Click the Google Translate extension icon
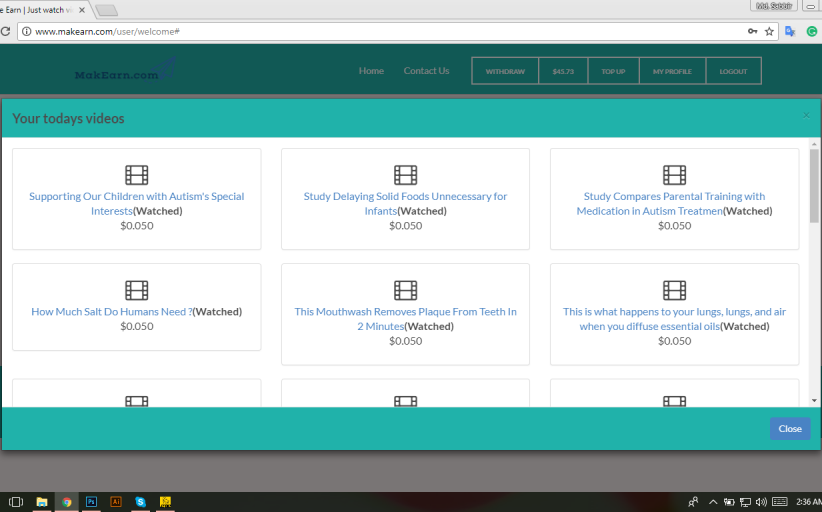 click(790, 31)
